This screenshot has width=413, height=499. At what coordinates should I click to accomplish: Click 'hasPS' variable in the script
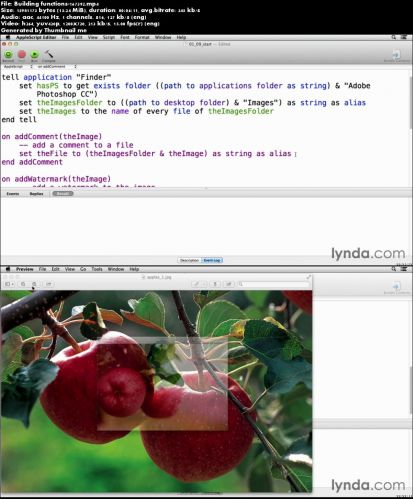pyautogui.click(x=47, y=86)
